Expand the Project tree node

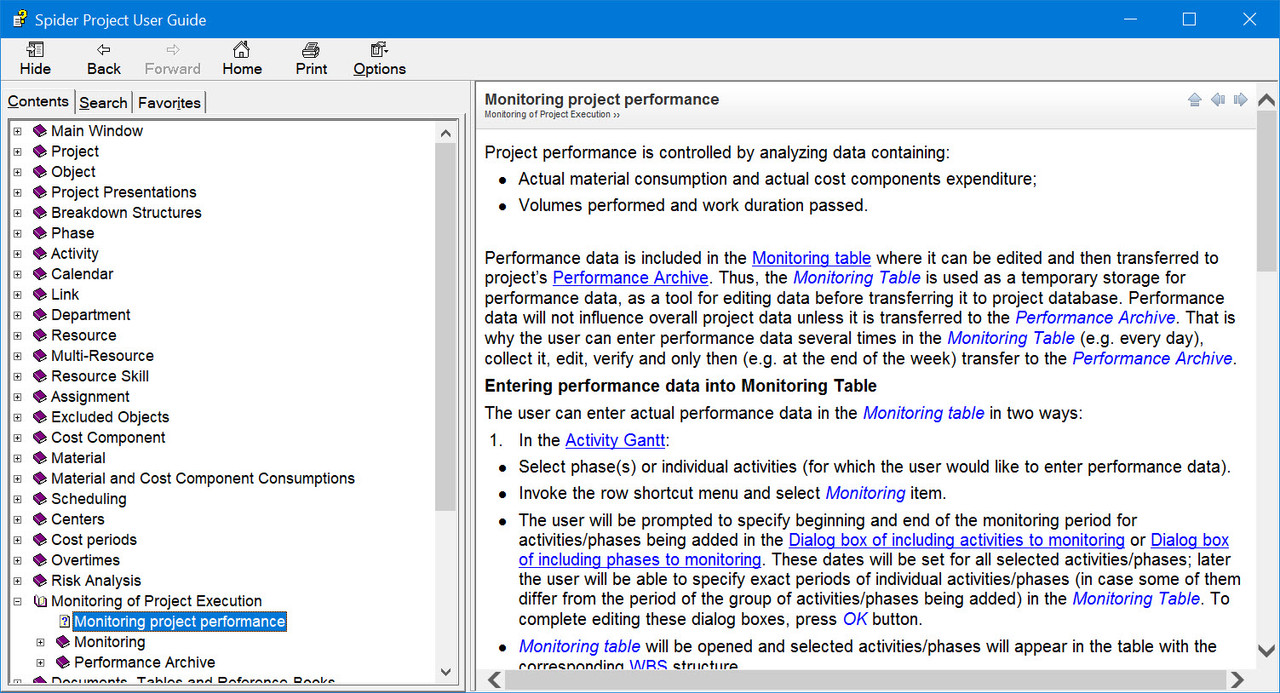point(17,151)
